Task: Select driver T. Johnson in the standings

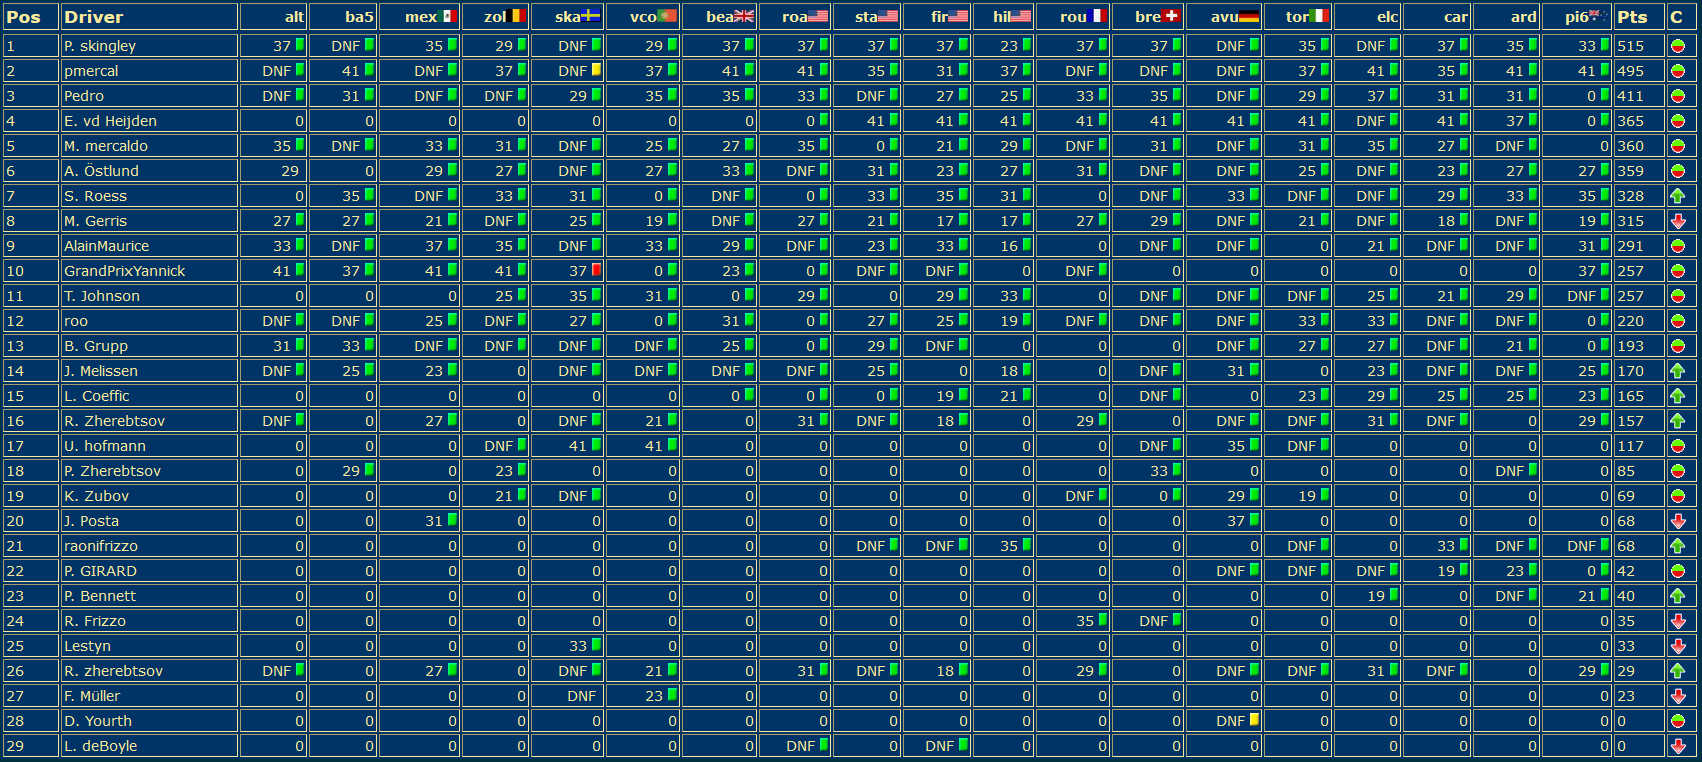Action: [x=102, y=296]
